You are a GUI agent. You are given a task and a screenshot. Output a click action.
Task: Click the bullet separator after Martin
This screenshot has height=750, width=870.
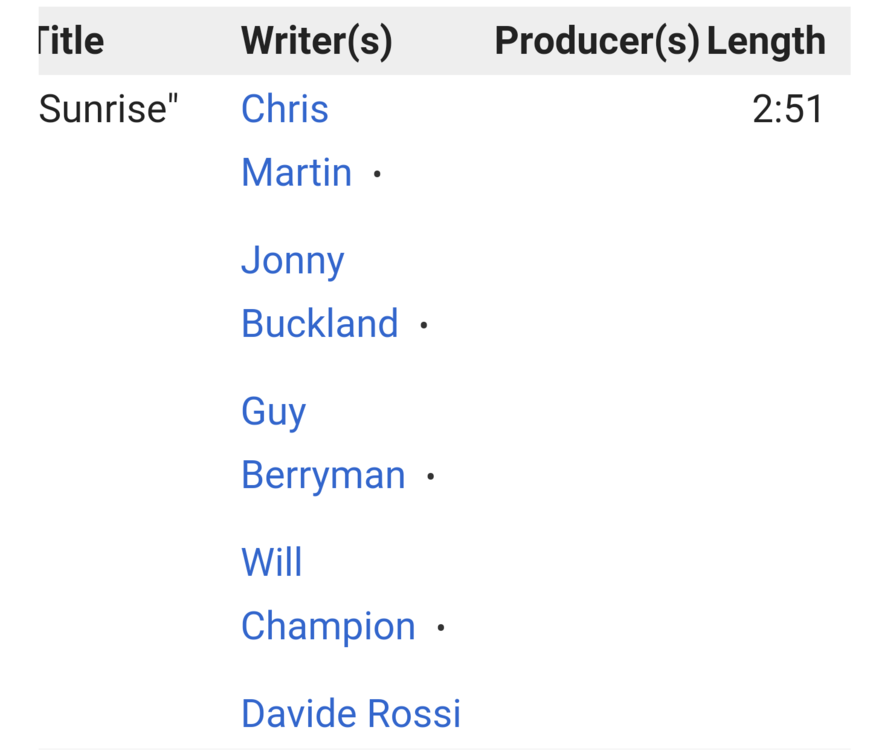coord(377,174)
